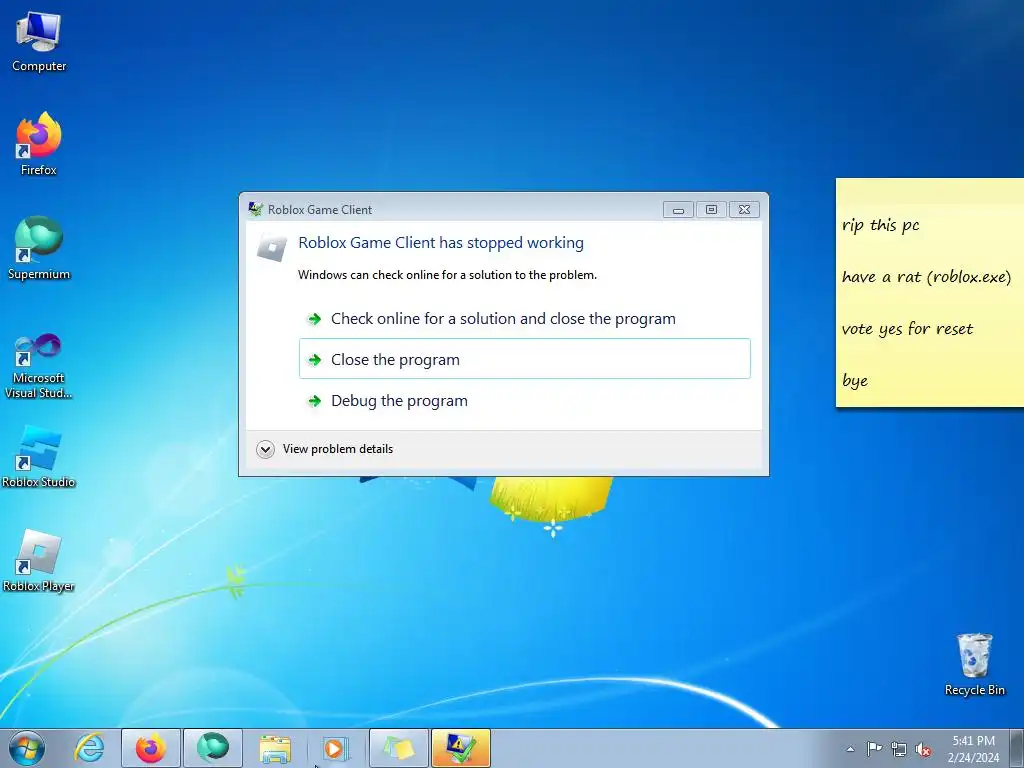Choose Close the program
This screenshot has width=1024, height=768.
524,359
